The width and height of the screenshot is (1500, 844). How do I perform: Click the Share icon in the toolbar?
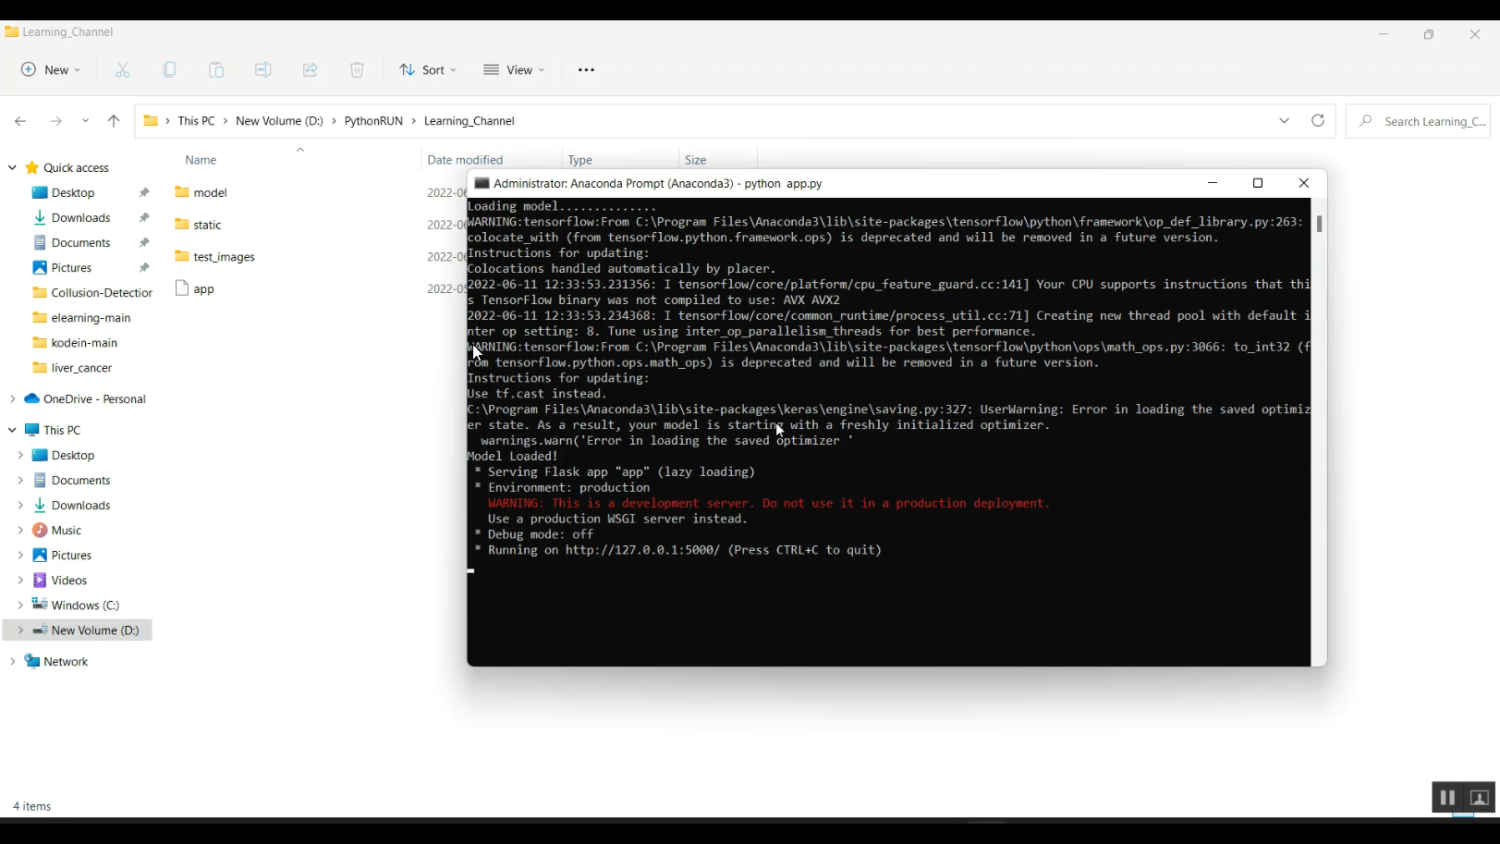[x=310, y=70]
